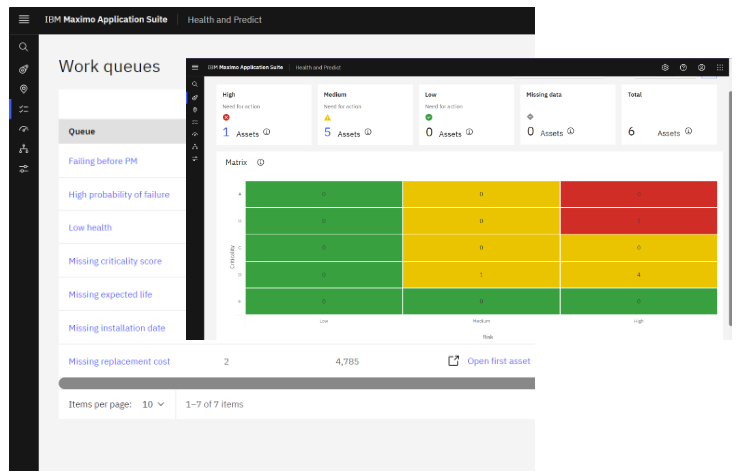Viewport: 739px width, 473px height.
Task: Click the 5 count on Medium card
Action: [328, 132]
